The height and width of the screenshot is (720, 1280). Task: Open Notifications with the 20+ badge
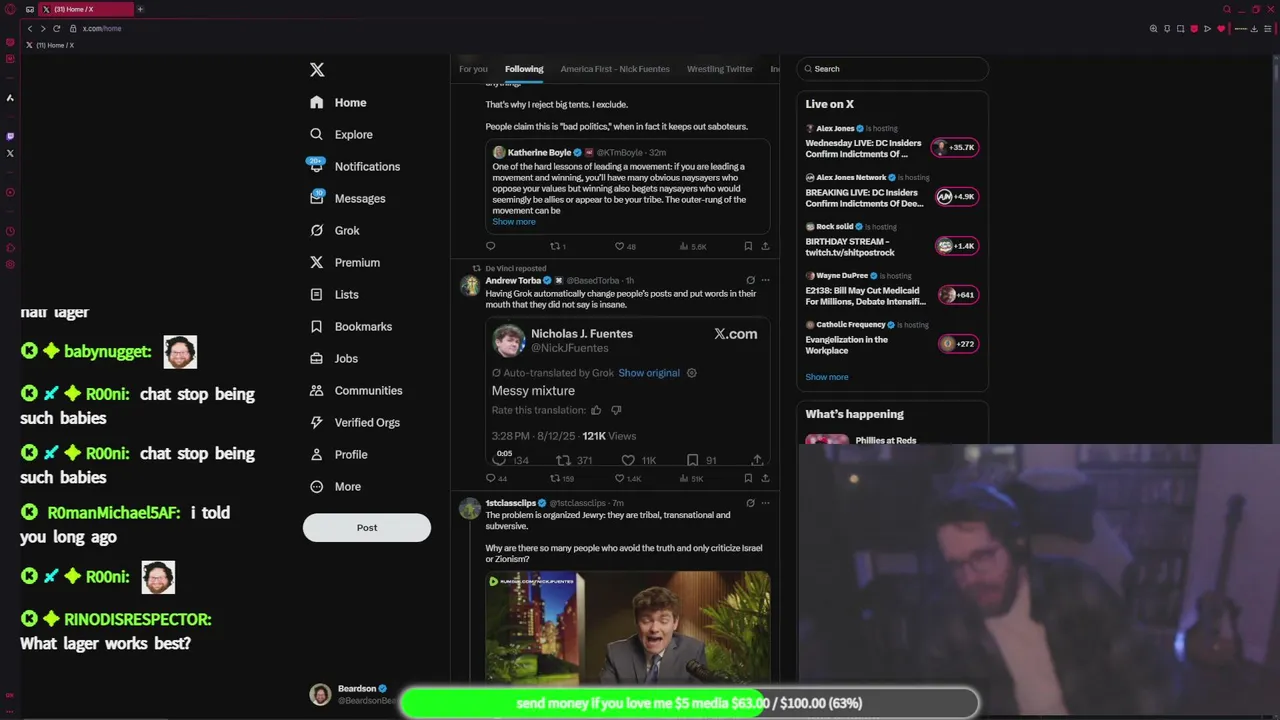coord(355,166)
